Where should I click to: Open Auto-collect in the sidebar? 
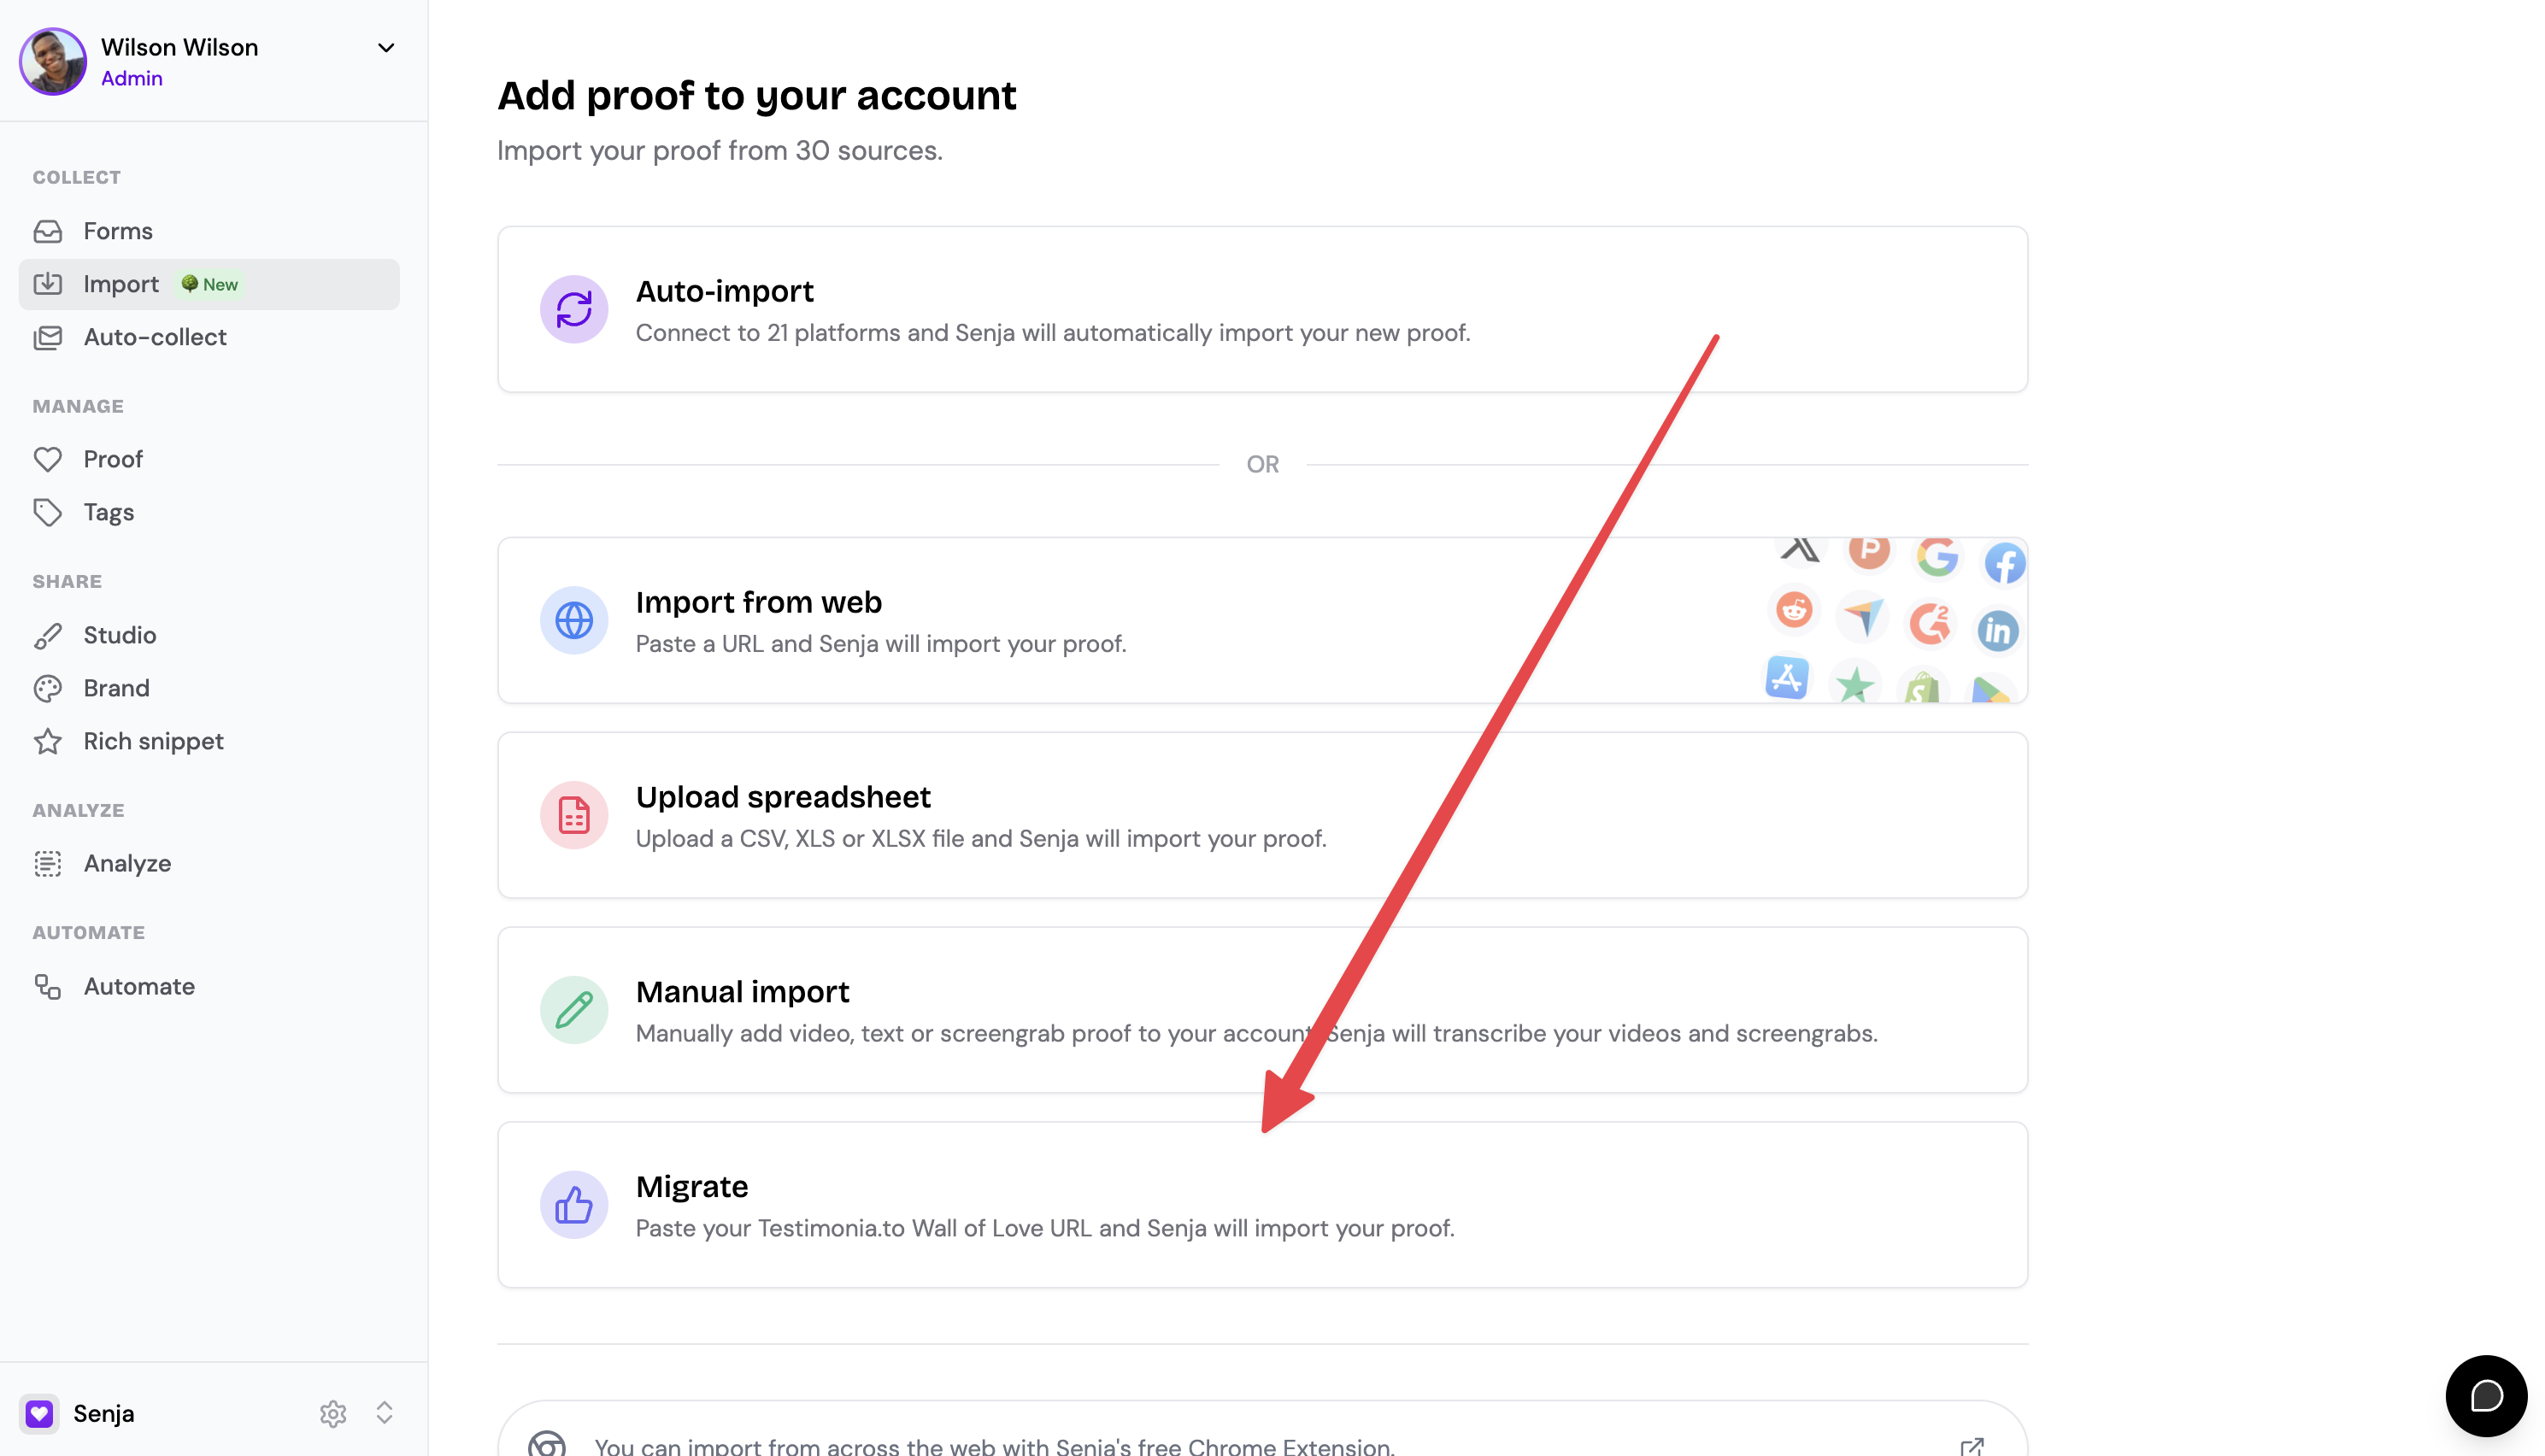click(209, 337)
